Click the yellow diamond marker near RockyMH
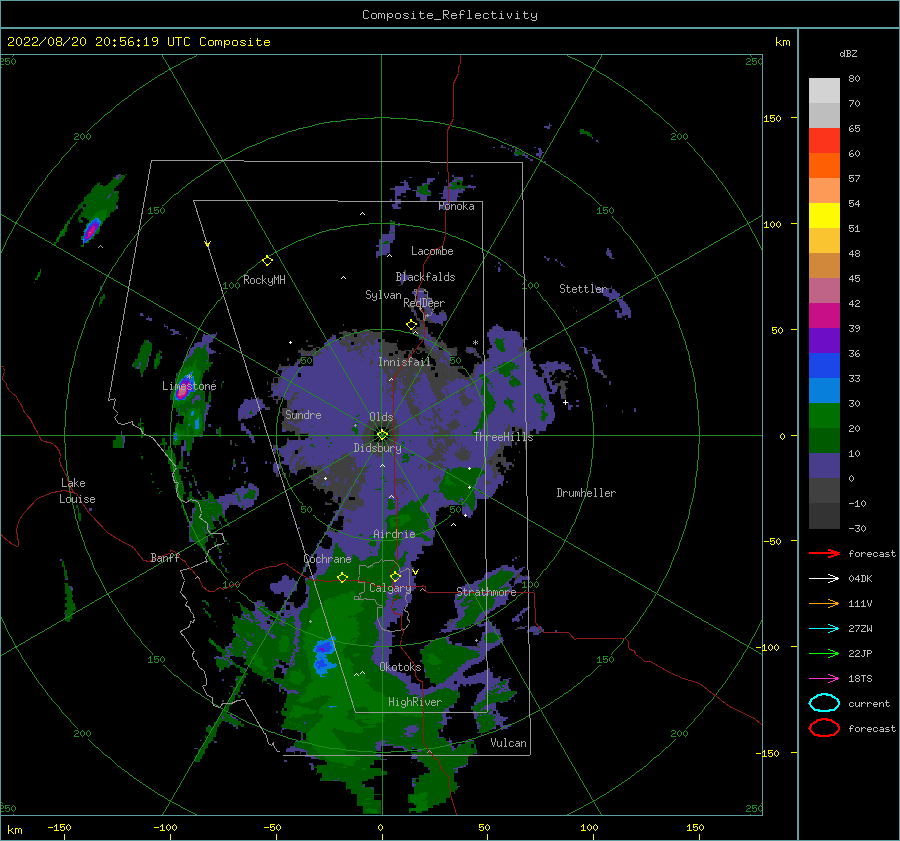This screenshot has width=900, height=841. (267, 261)
